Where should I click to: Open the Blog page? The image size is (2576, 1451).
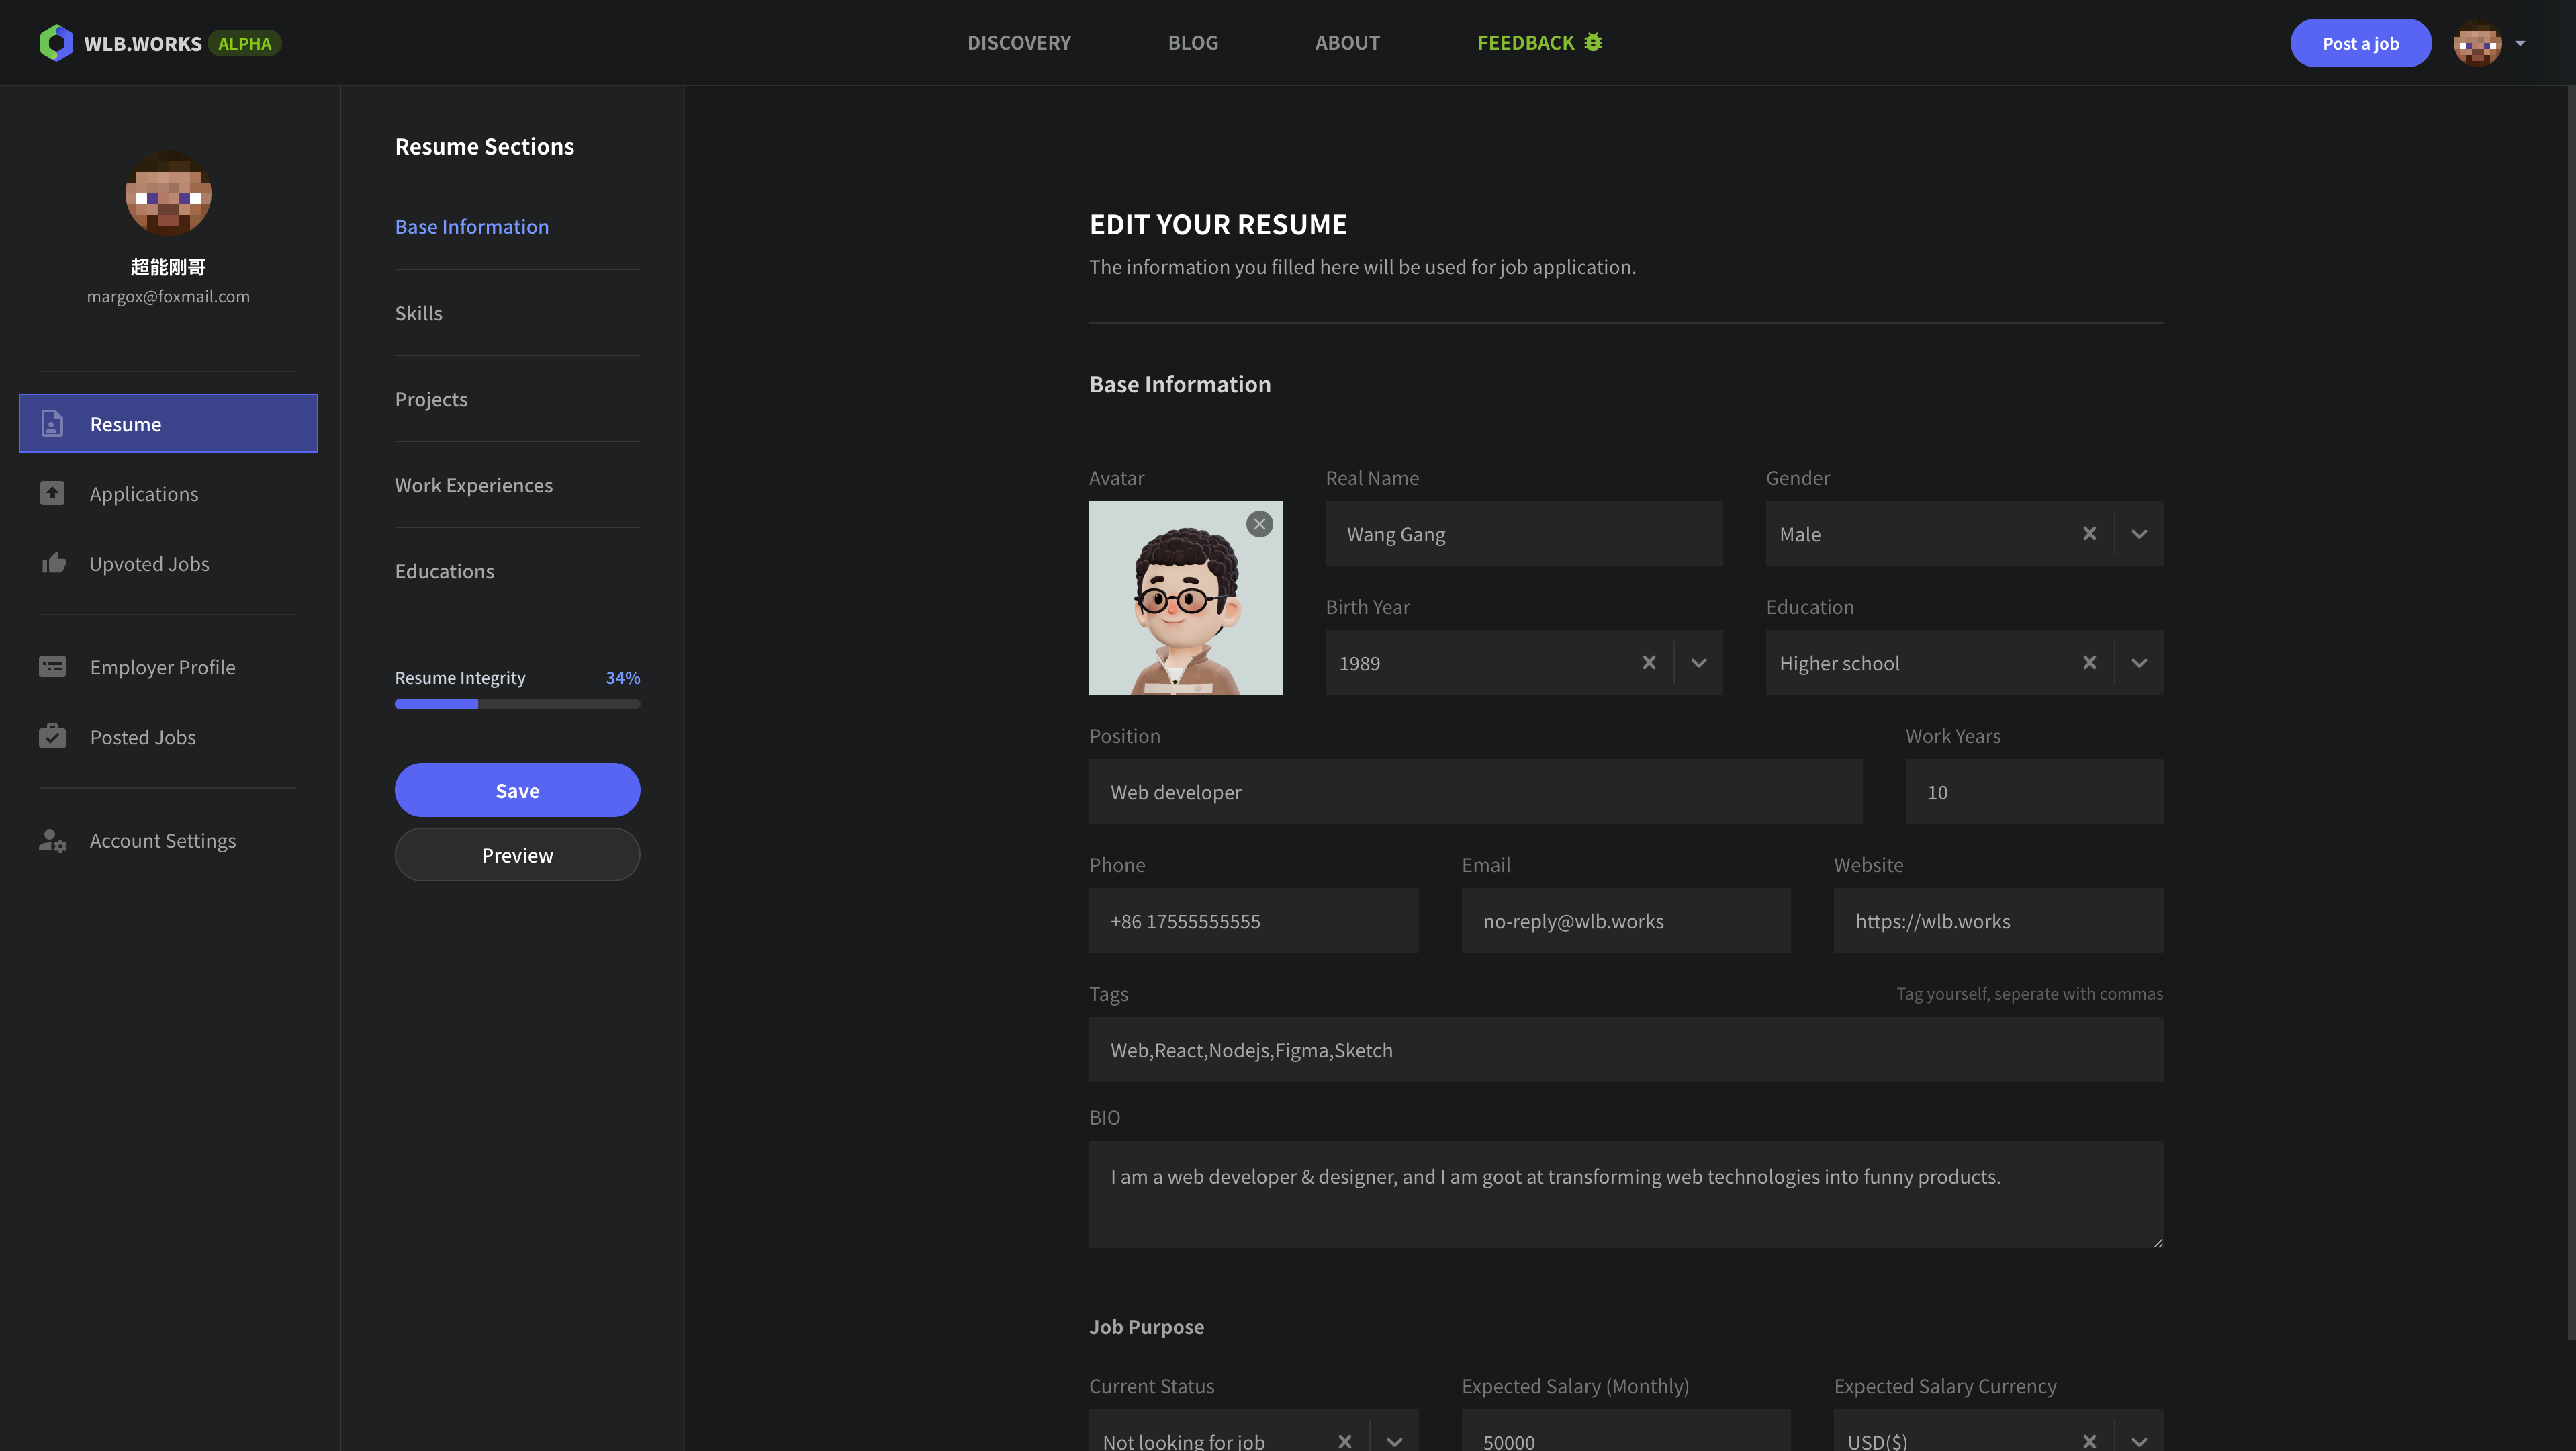tap(1193, 43)
